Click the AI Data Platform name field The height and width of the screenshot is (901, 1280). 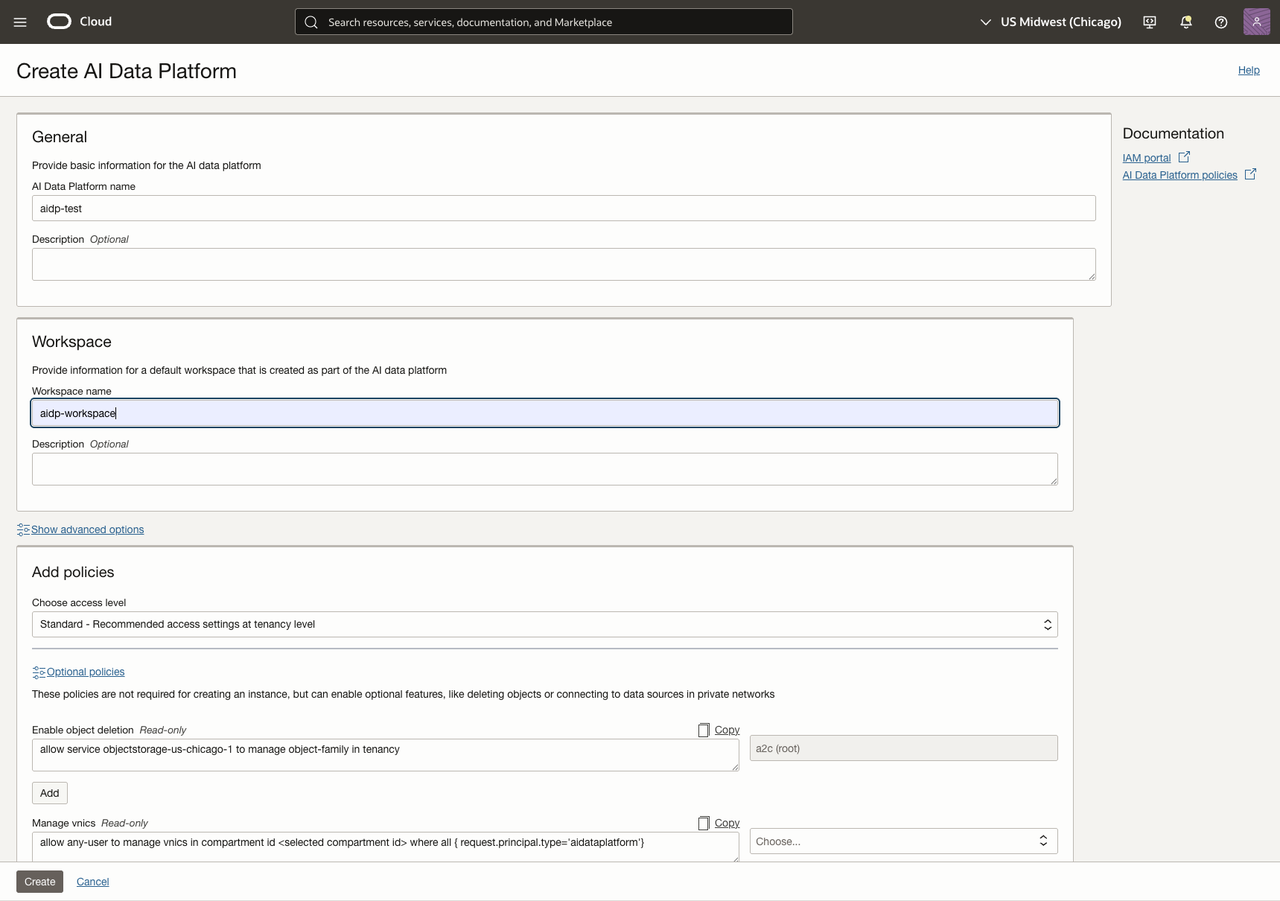tap(564, 208)
